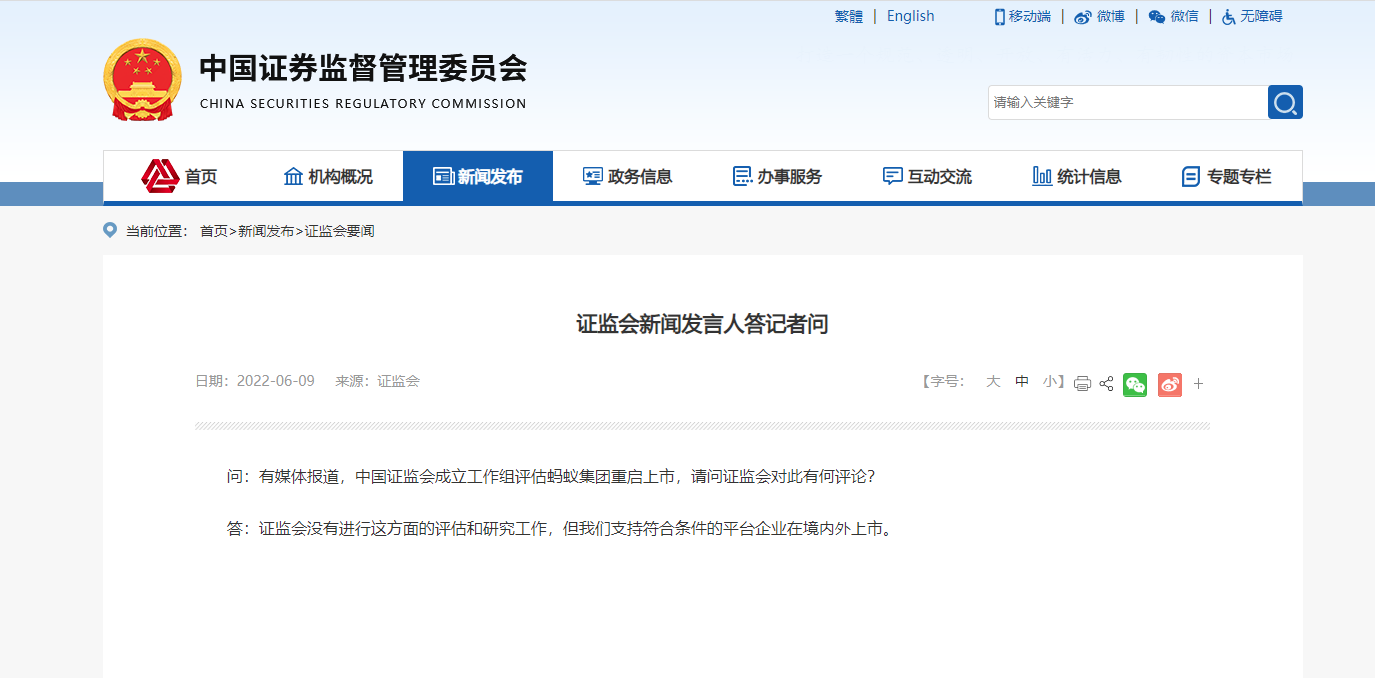Share article via green WeChat icon
1375x678 pixels.
(x=1135, y=384)
